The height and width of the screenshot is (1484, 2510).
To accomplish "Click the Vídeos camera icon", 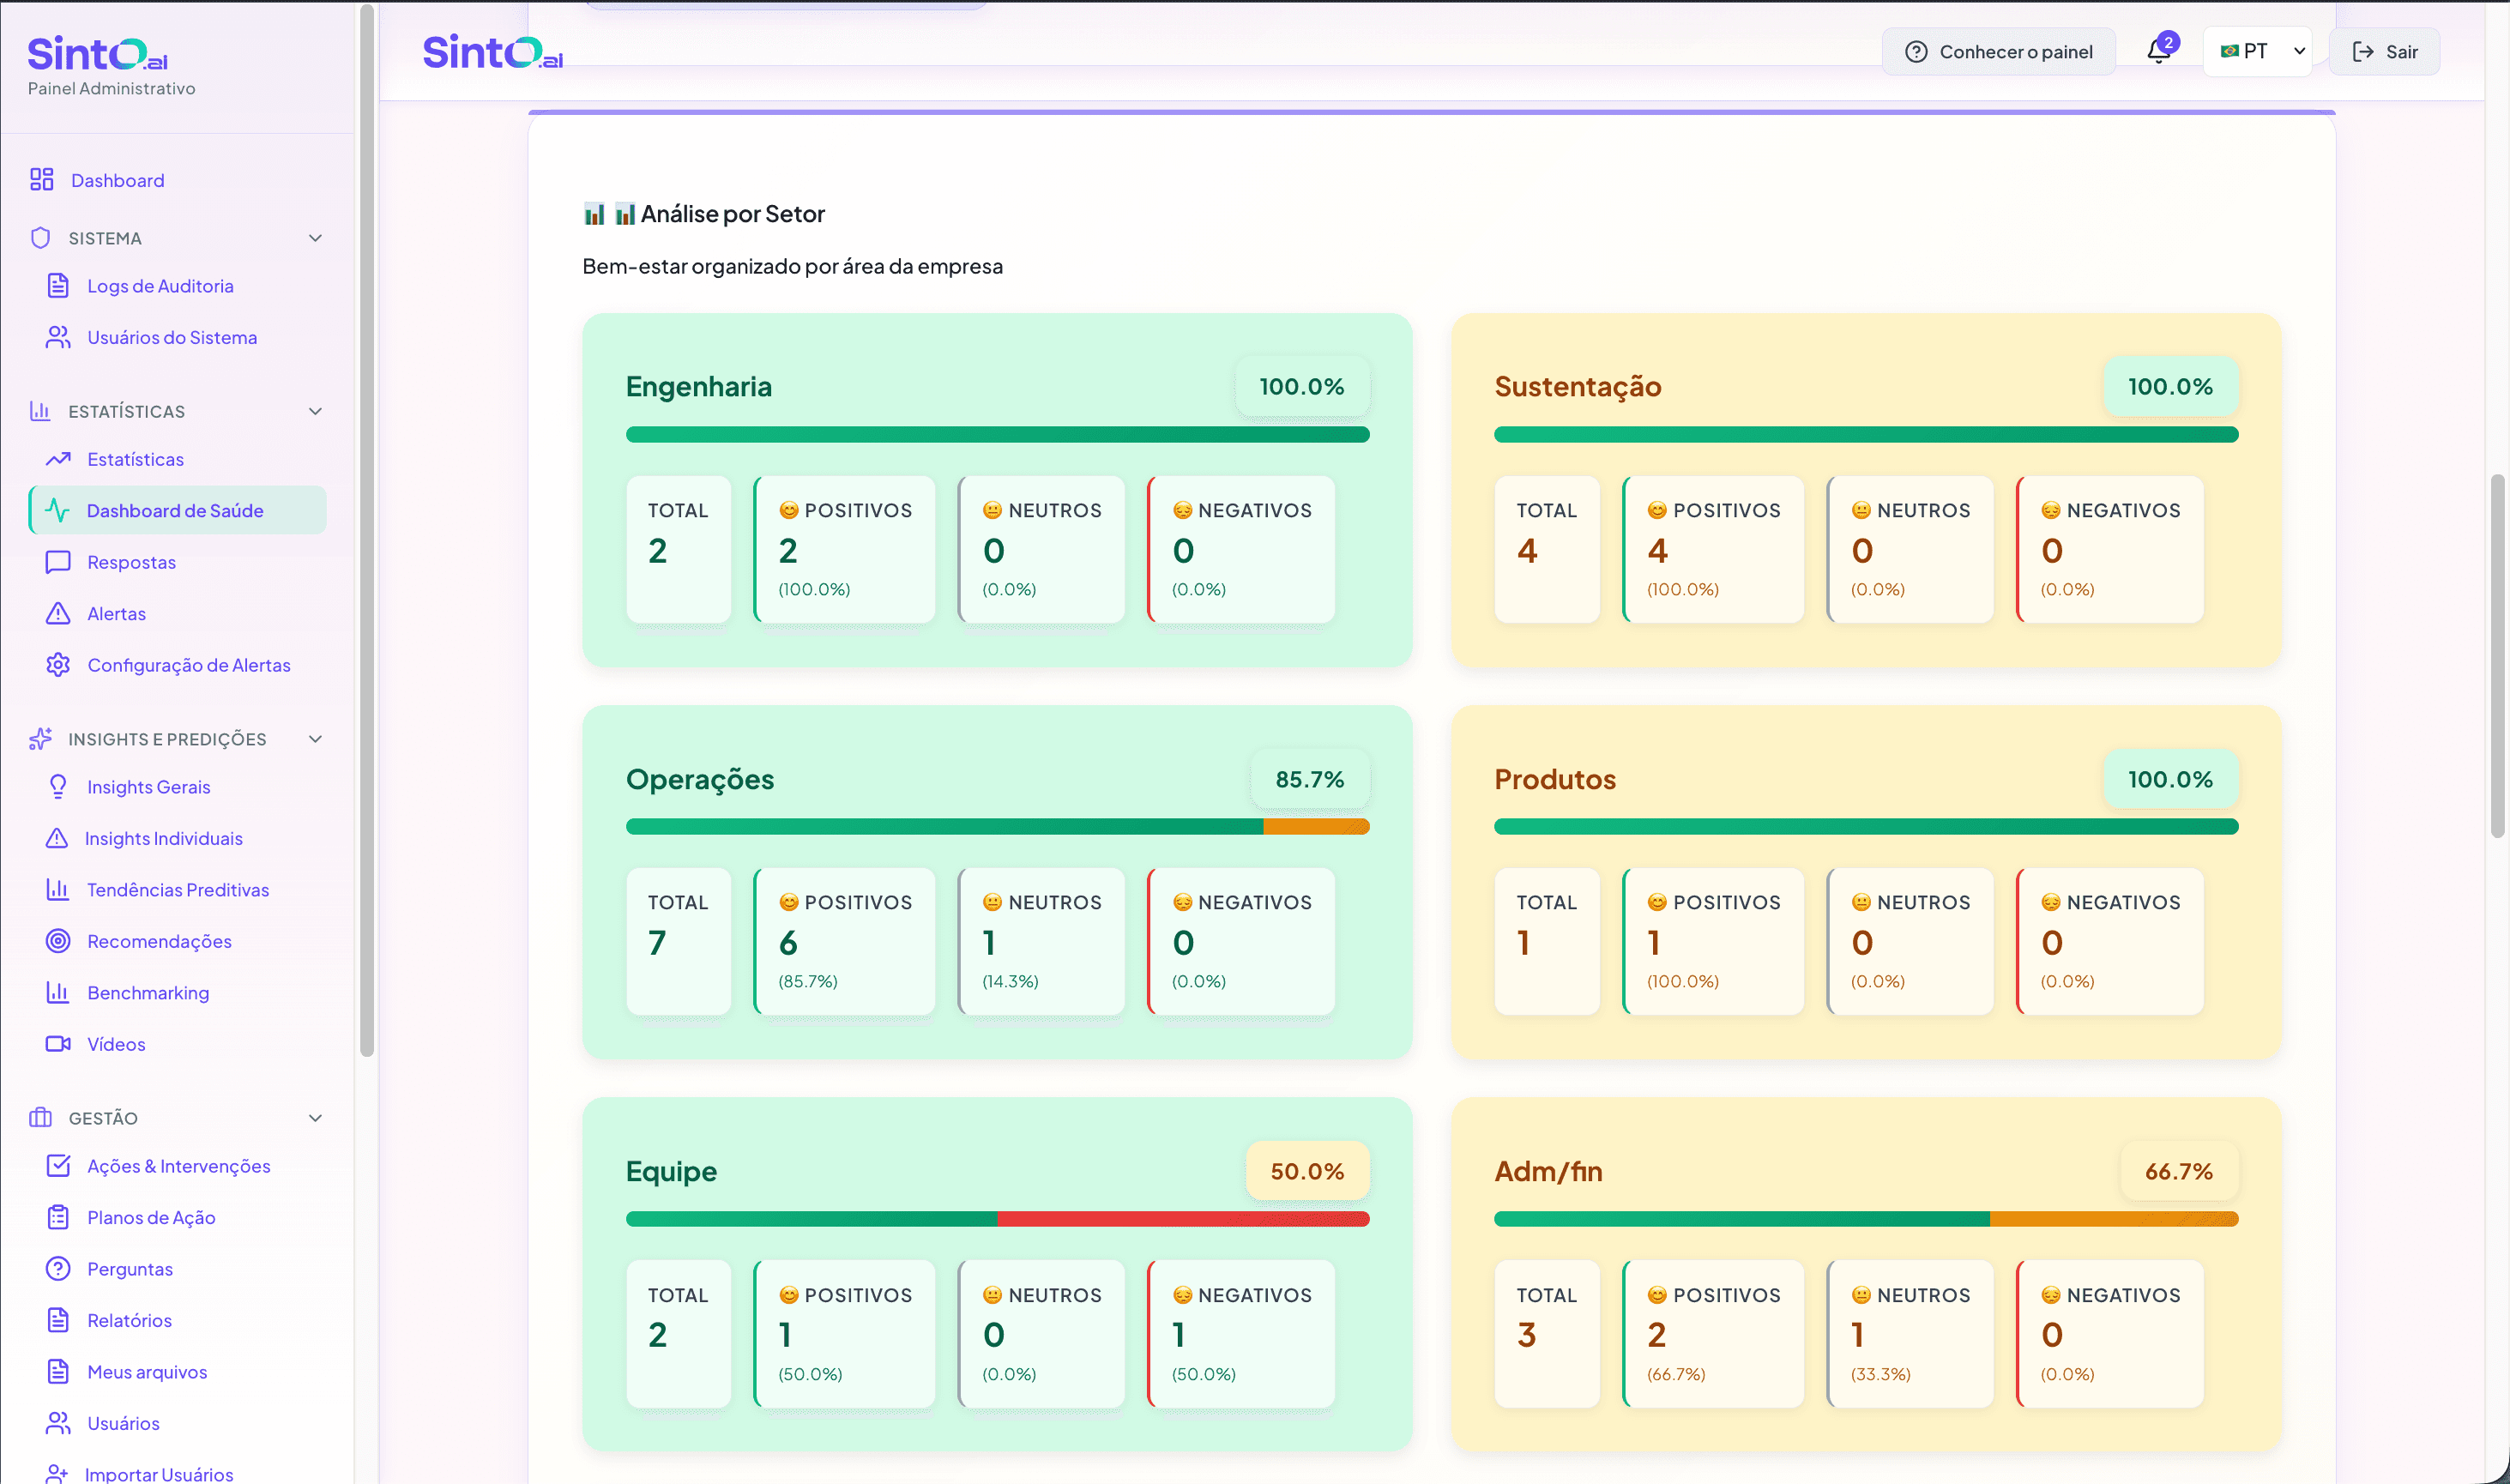I will point(58,1044).
